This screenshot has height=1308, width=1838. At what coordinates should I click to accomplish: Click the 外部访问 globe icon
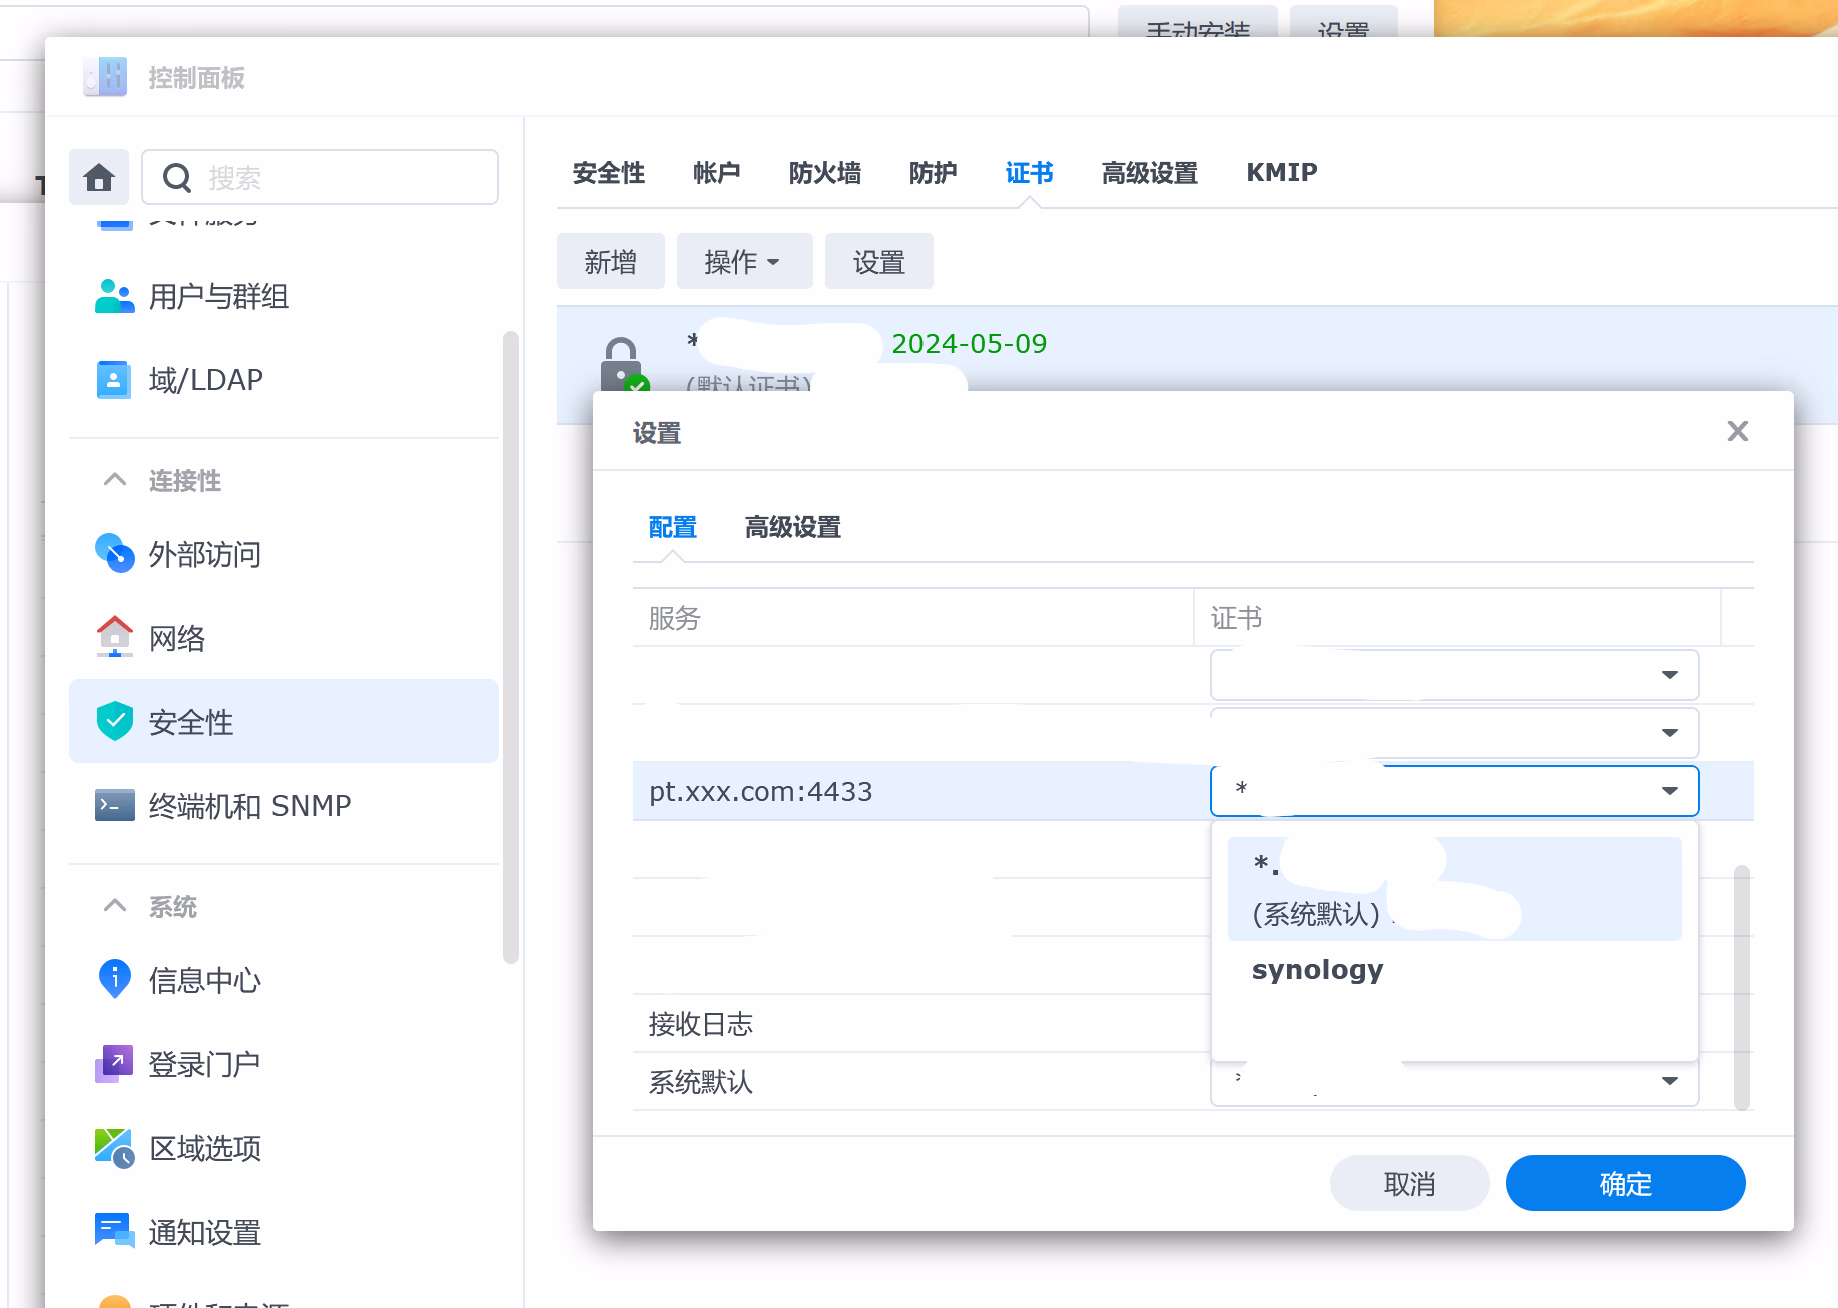pos(114,553)
